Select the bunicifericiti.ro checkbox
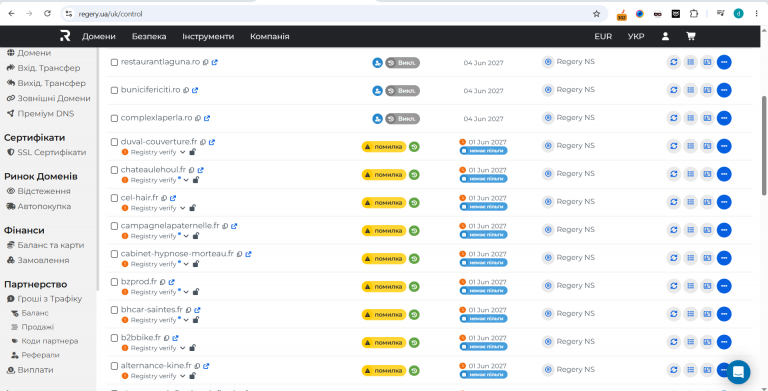 pyautogui.click(x=114, y=91)
